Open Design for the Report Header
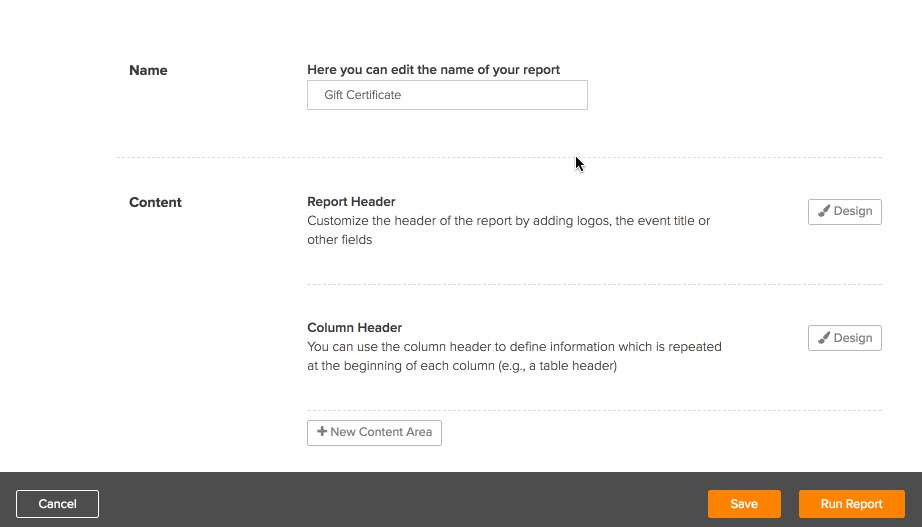Image resolution: width=922 pixels, height=527 pixels. pos(844,212)
